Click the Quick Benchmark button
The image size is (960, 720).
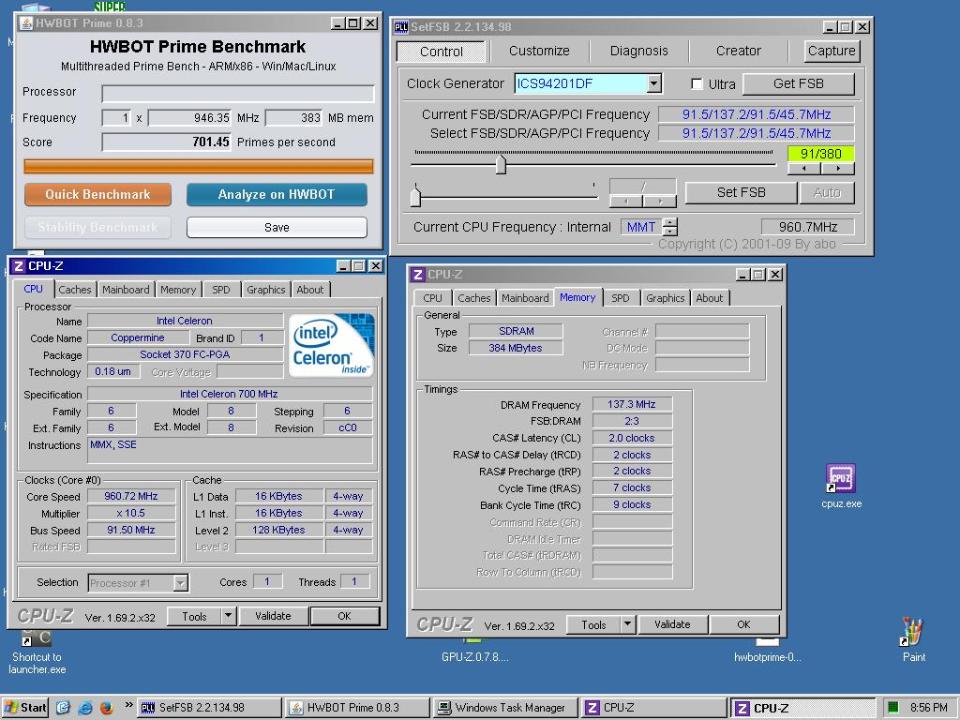98,195
